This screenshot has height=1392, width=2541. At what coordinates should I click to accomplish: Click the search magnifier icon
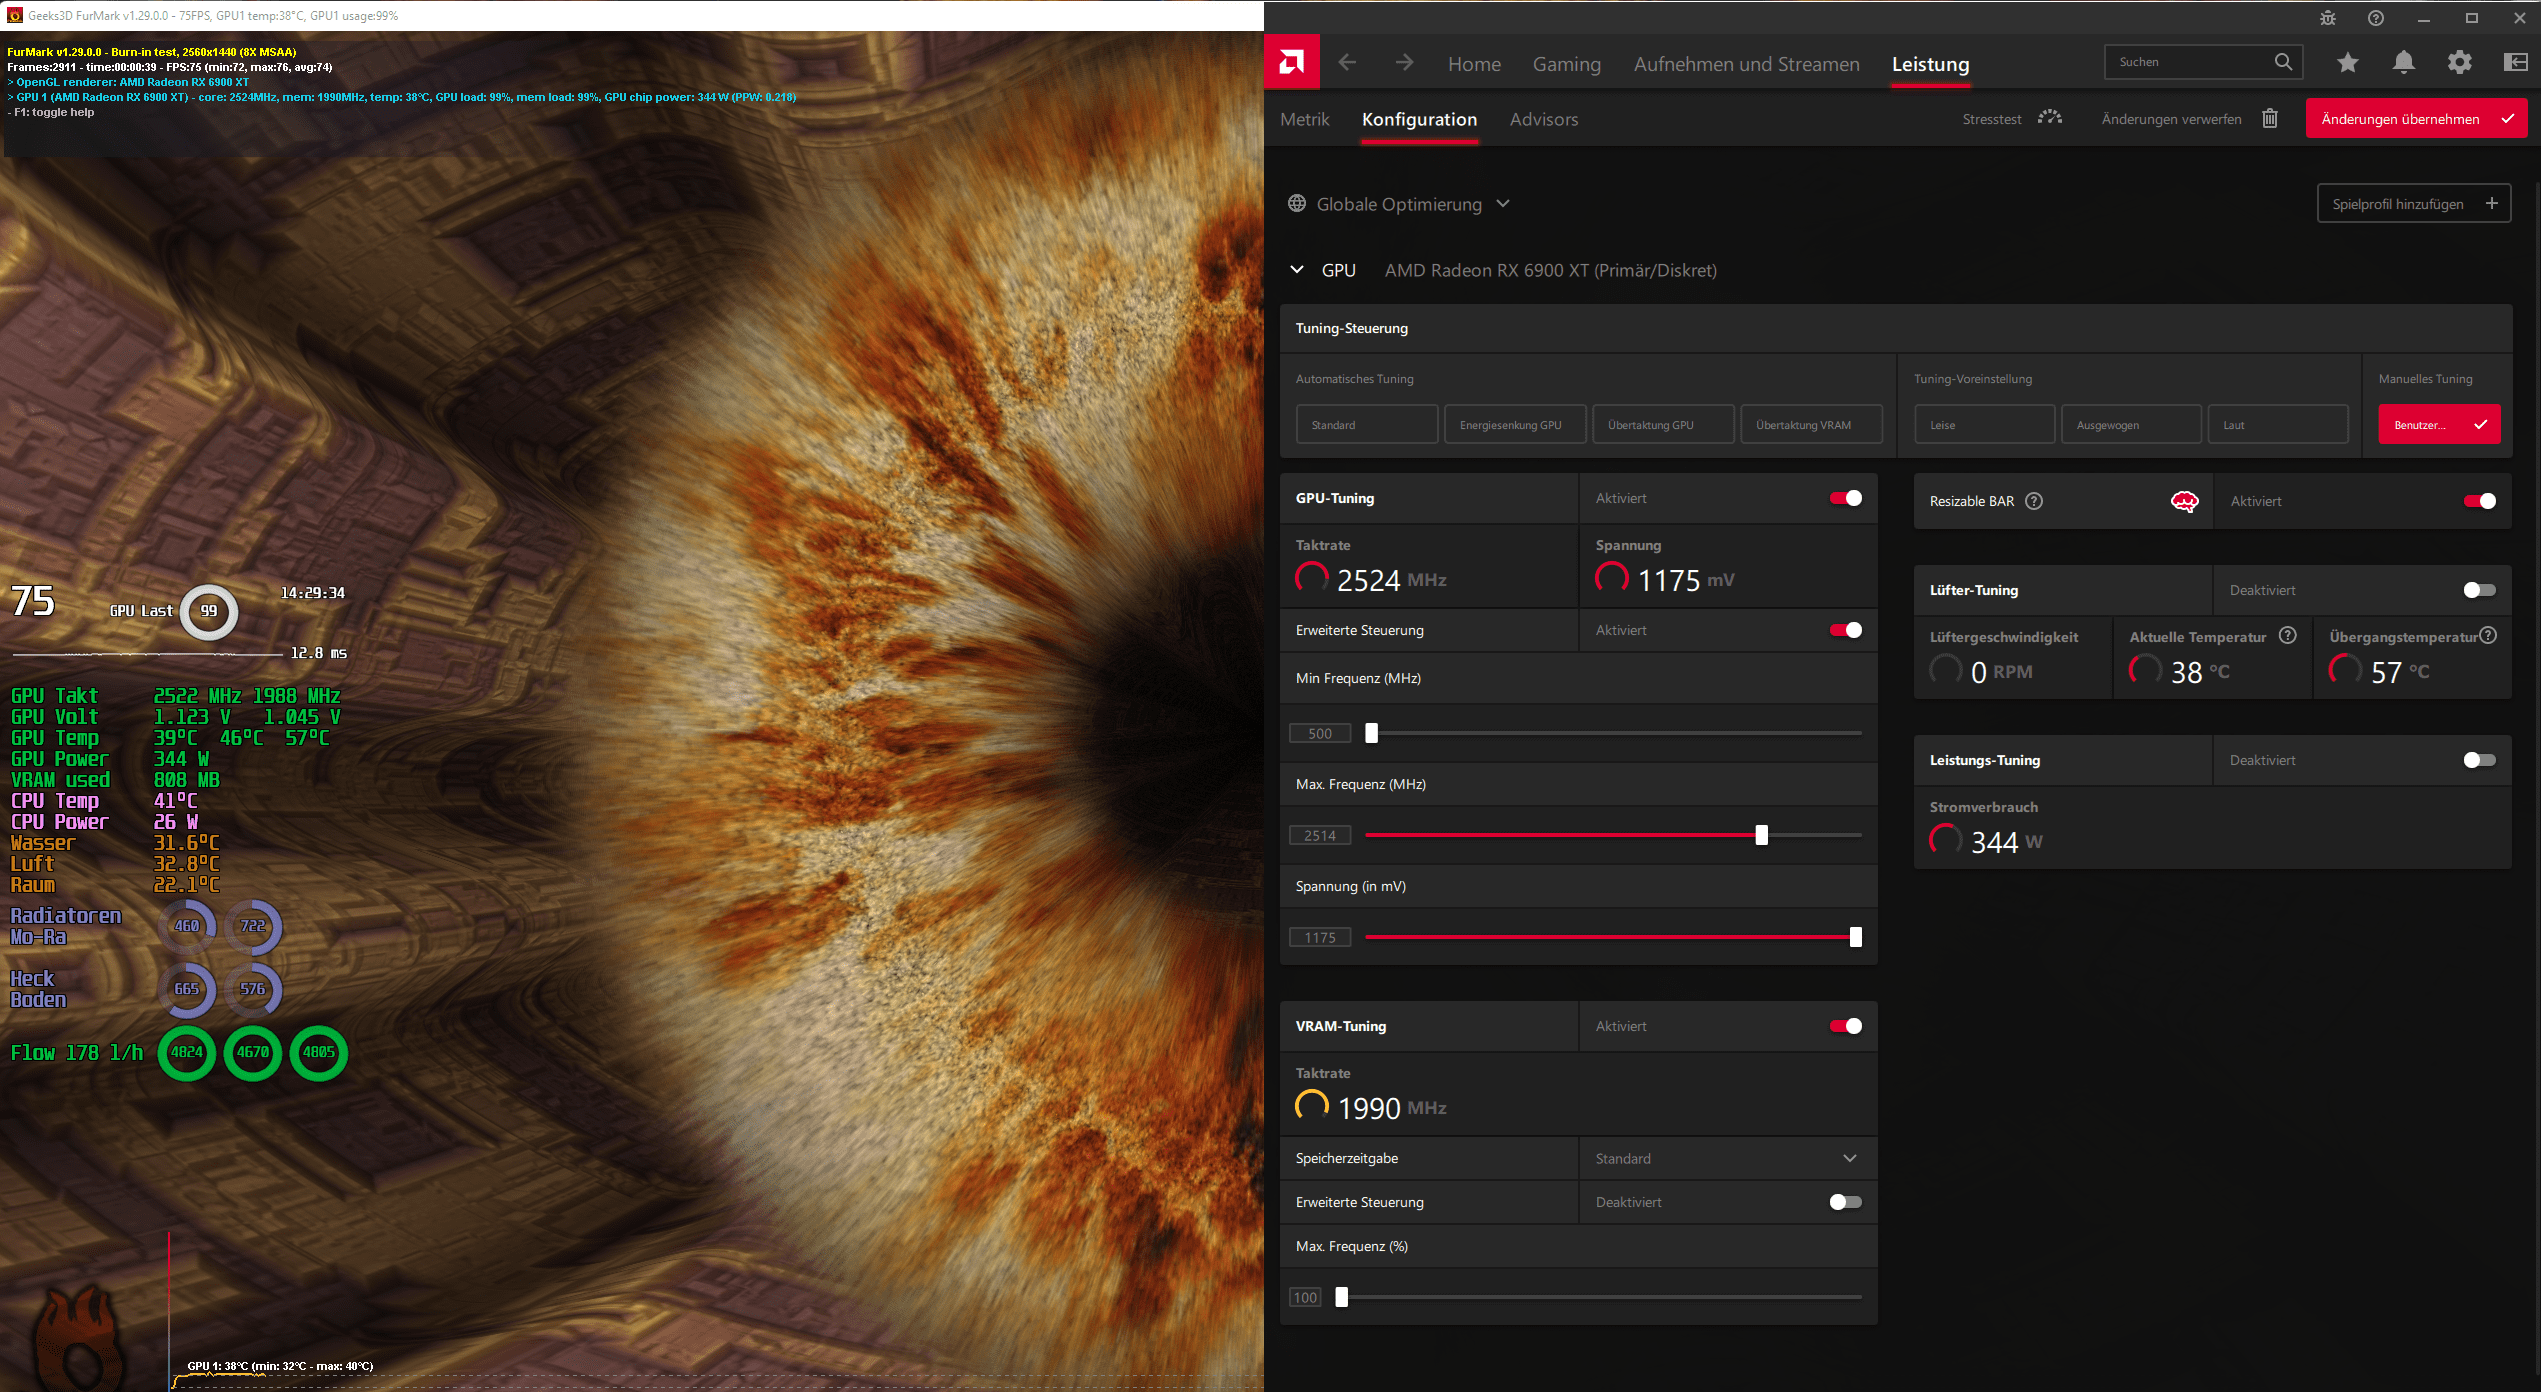point(2283,62)
